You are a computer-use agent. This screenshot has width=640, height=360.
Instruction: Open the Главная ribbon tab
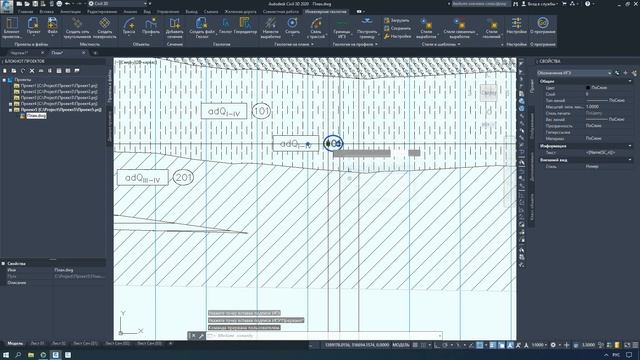25,12
